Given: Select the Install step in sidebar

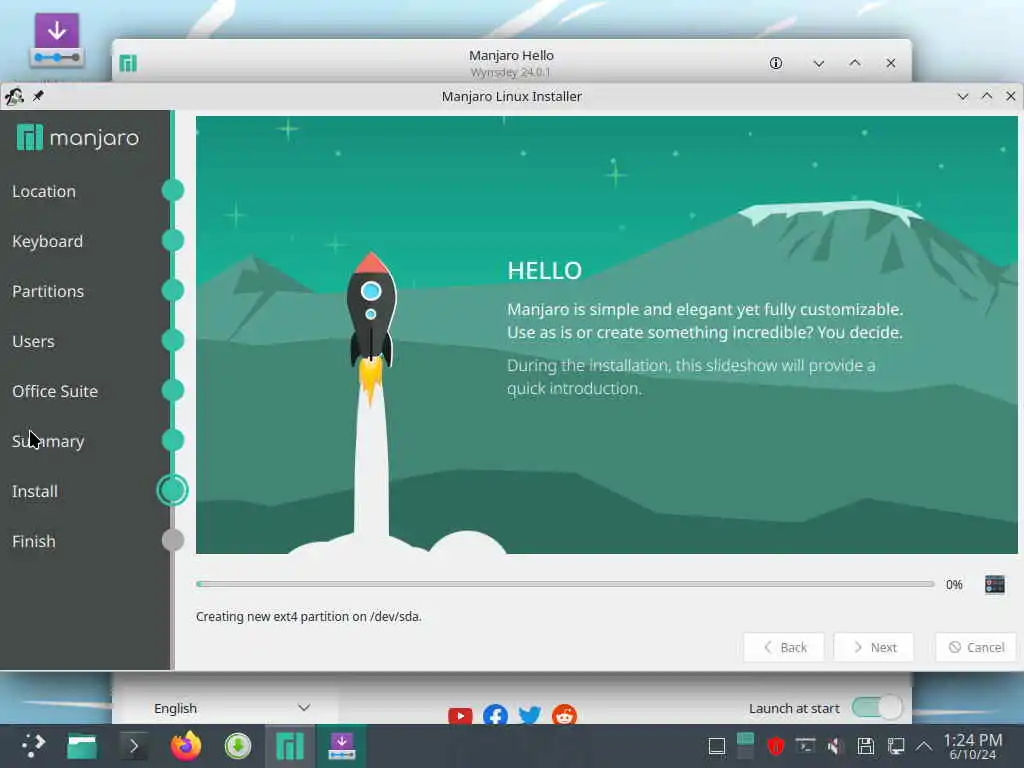Looking at the screenshot, I should click(x=35, y=491).
